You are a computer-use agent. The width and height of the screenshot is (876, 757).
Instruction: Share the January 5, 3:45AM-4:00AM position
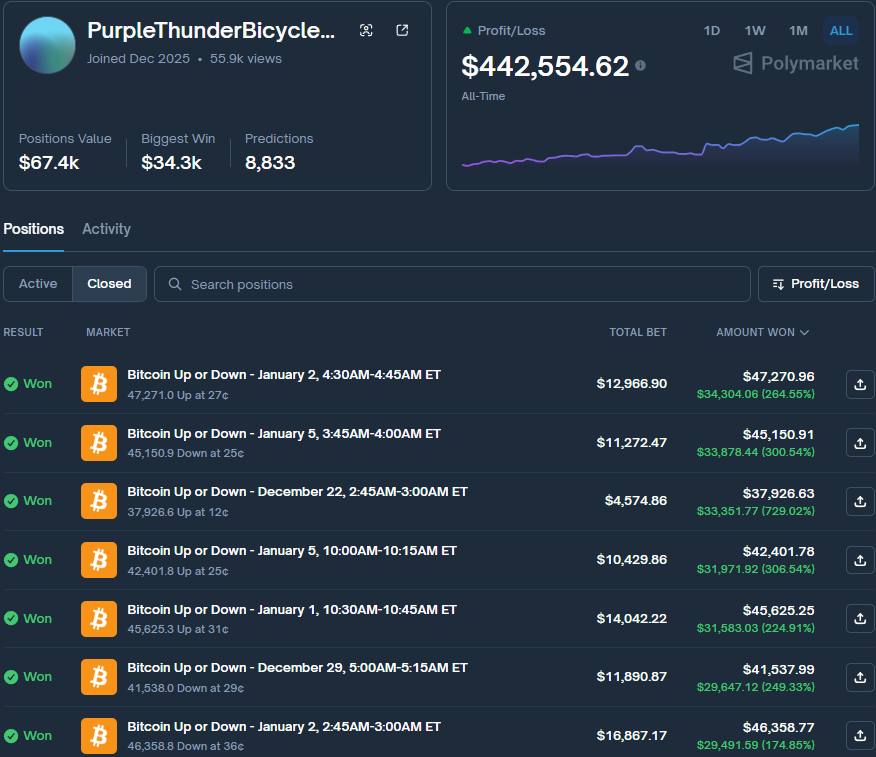point(860,443)
